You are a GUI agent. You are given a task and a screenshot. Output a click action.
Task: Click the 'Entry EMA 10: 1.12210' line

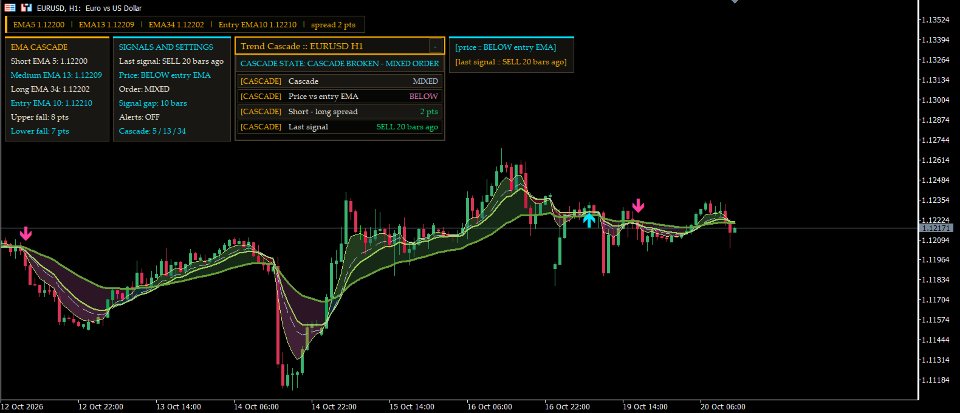point(51,103)
